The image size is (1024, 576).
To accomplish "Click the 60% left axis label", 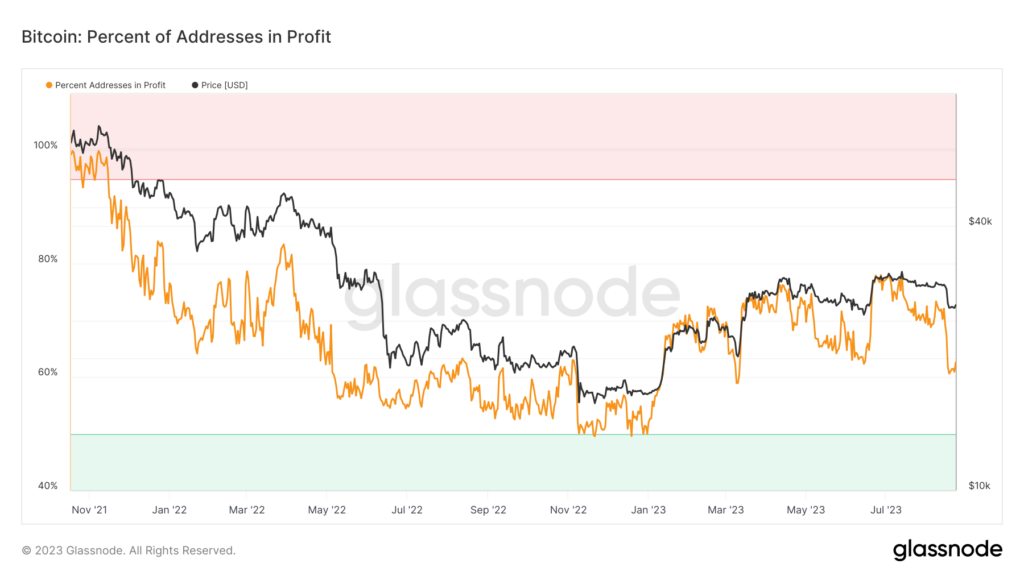I will coord(46,373).
